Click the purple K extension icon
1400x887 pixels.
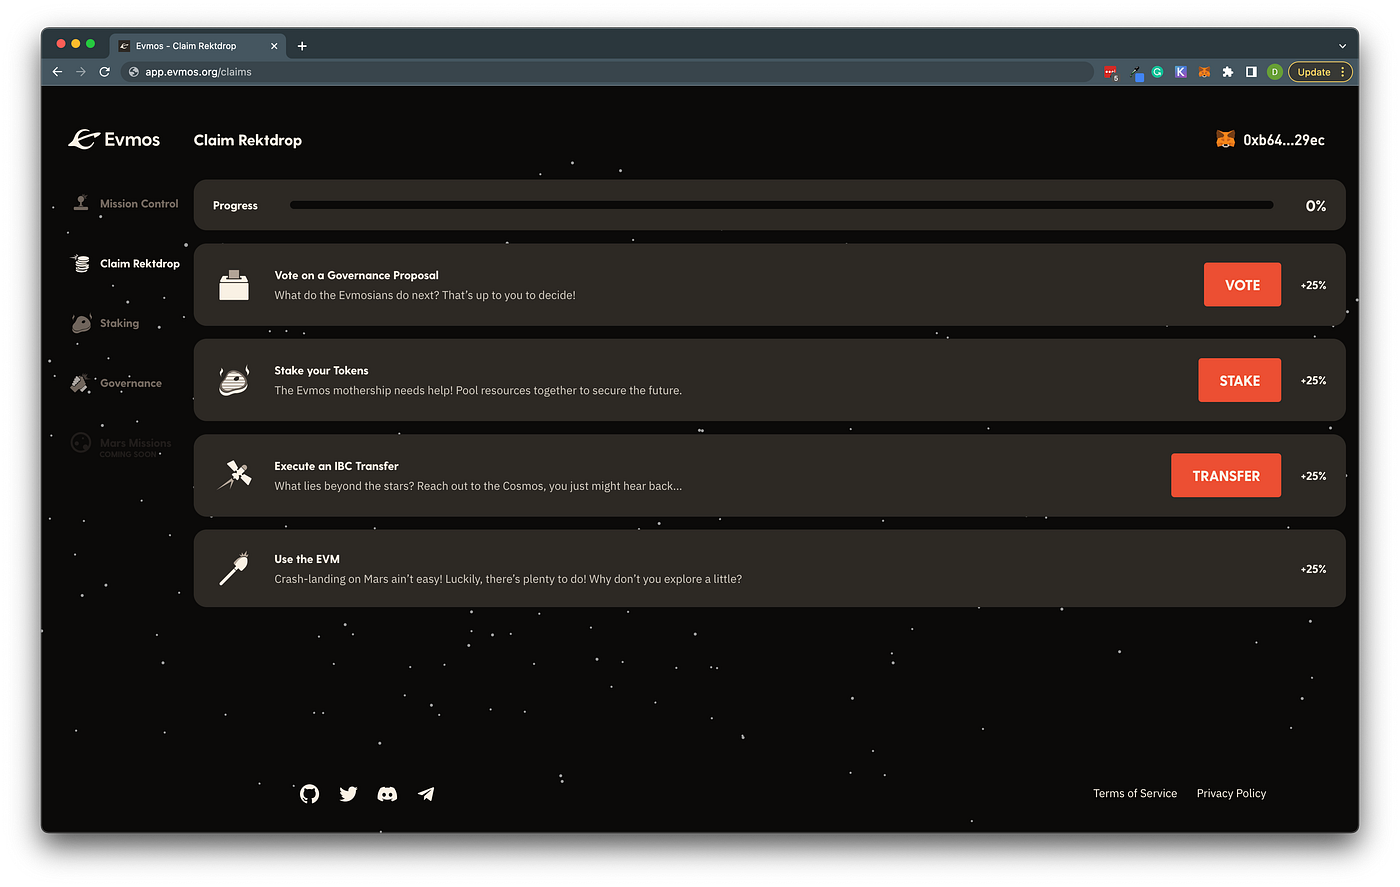(x=1180, y=72)
